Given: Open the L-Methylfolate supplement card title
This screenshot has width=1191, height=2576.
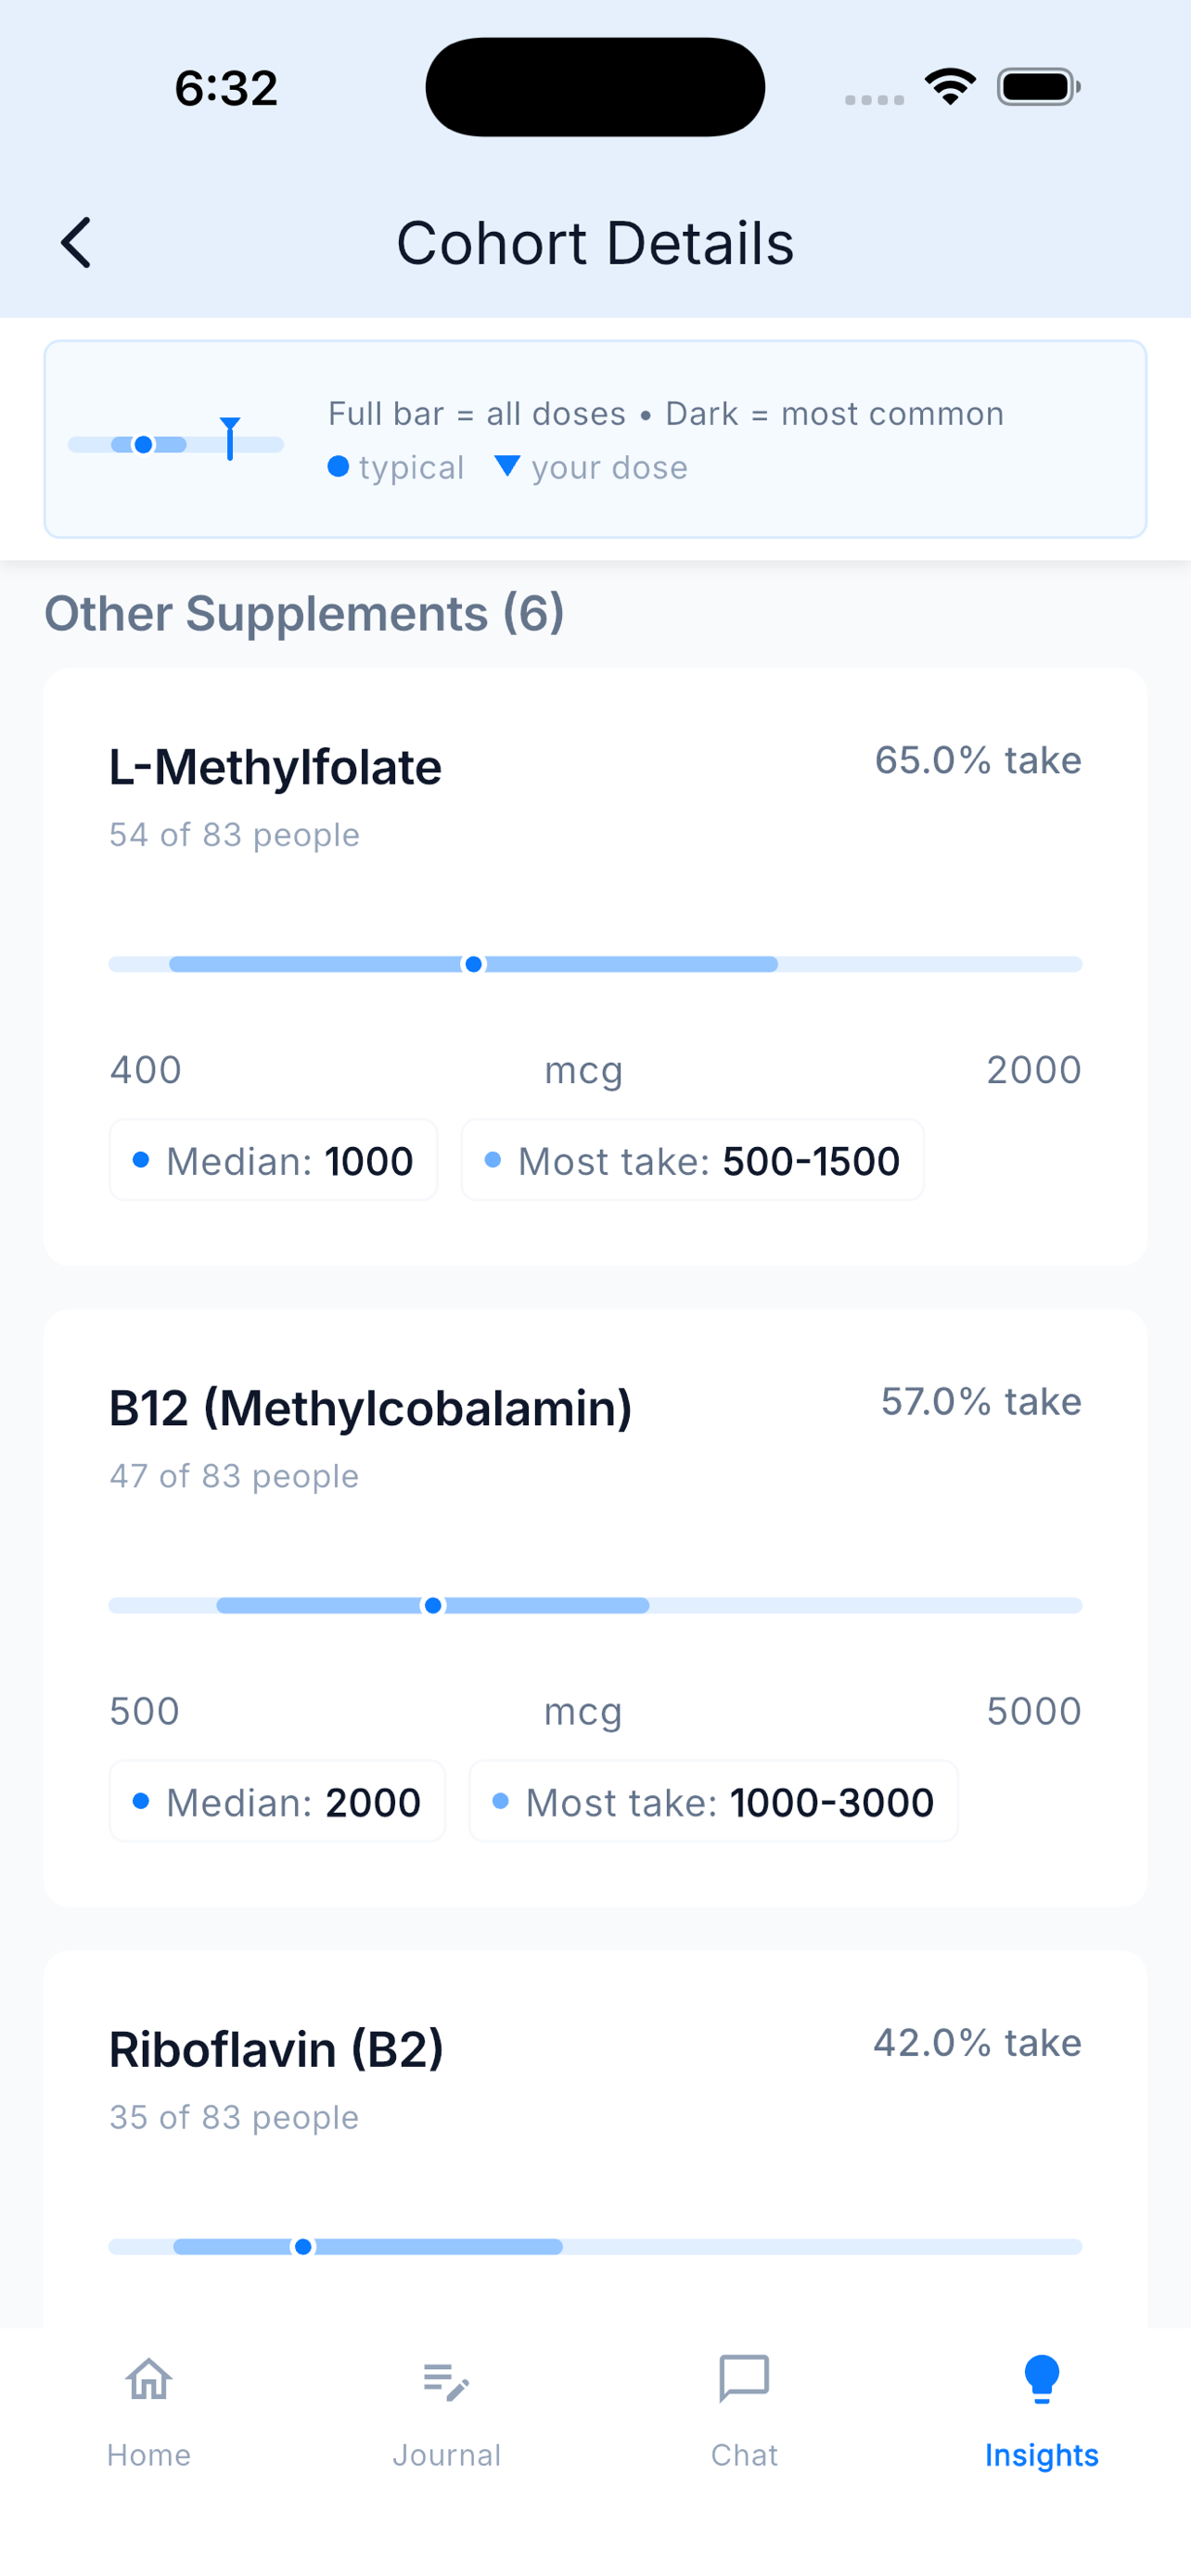Looking at the screenshot, I should (x=275, y=768).
